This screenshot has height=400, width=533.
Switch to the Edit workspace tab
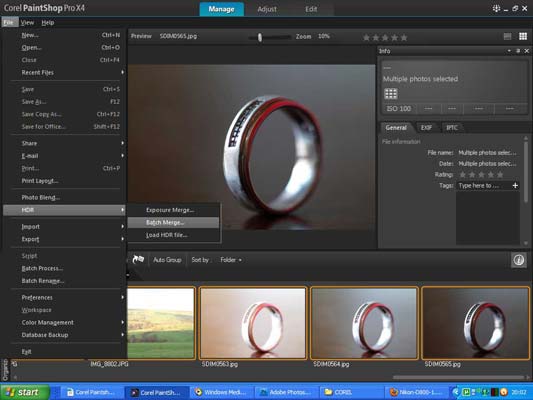point(311,9)
